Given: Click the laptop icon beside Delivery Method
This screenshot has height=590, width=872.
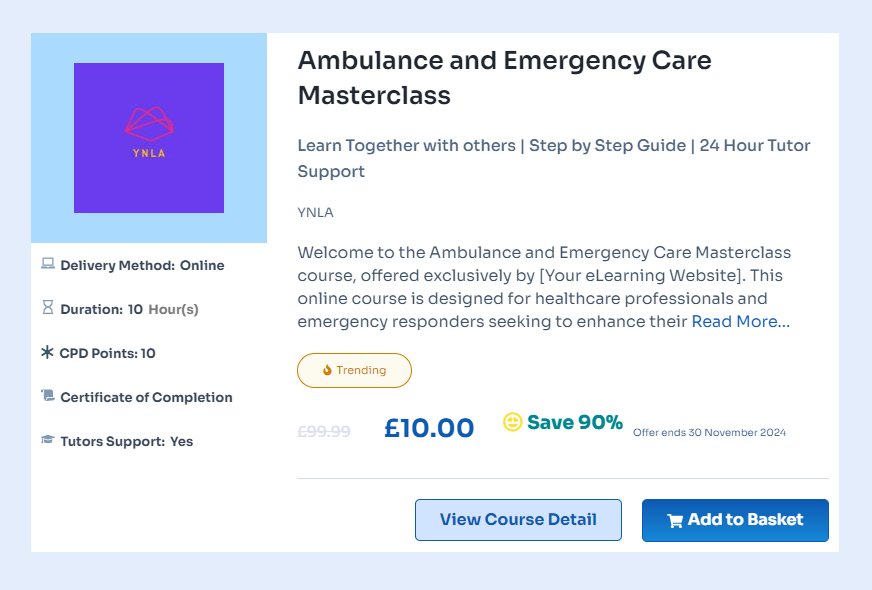Looking at the screenshot, I should [47, 265].
